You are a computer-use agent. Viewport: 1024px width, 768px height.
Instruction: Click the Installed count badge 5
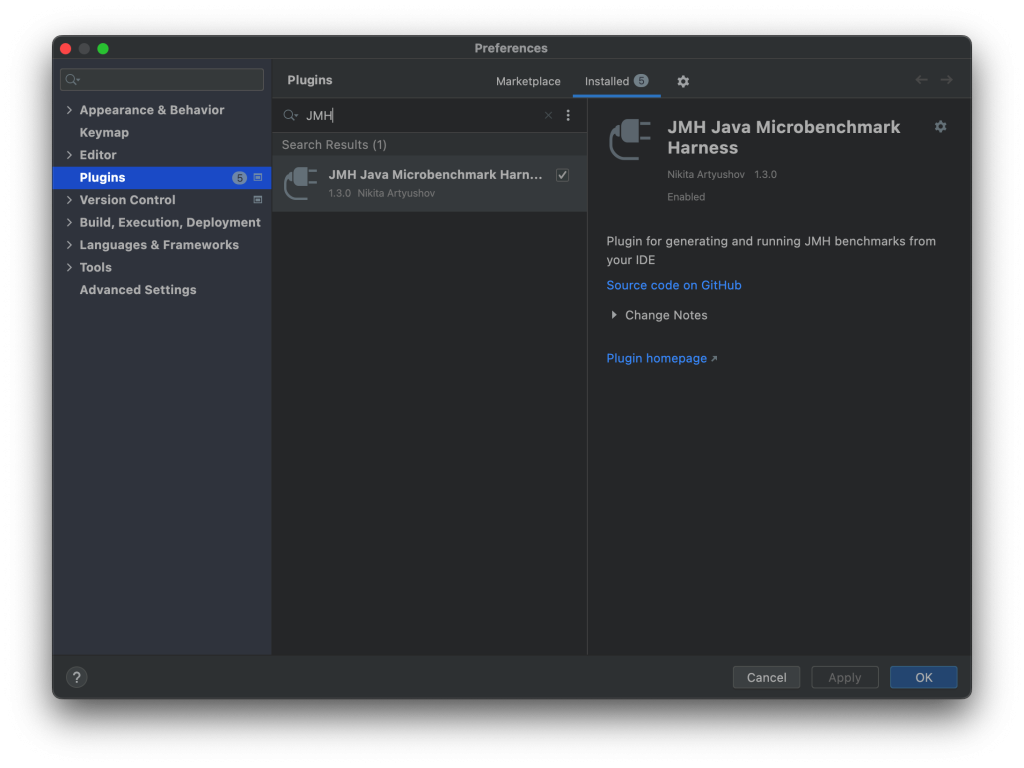(x=641, y=80)
